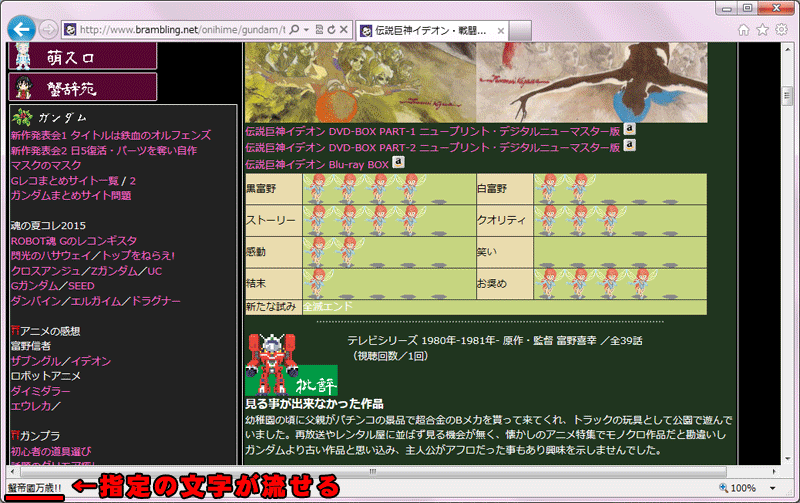Click the horizontal scrollbar thumb
The height and width of the screenshot is (503, 800).
[x=373, y=471]
